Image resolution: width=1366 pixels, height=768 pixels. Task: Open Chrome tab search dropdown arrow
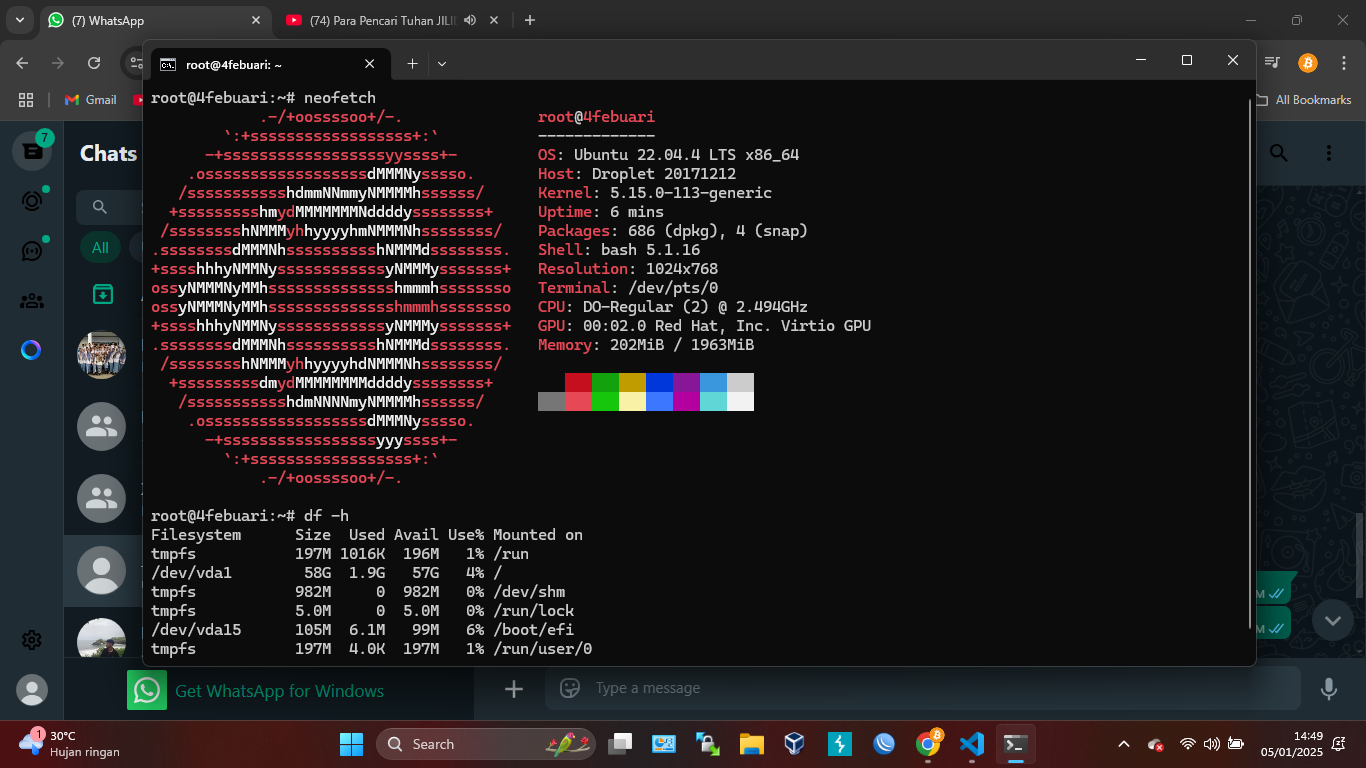(19, 20)
